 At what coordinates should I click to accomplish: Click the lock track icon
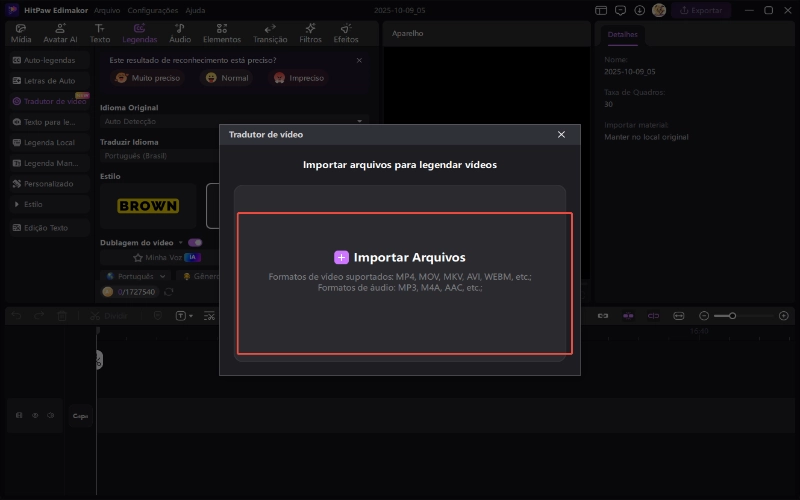(x=19, y=415)
